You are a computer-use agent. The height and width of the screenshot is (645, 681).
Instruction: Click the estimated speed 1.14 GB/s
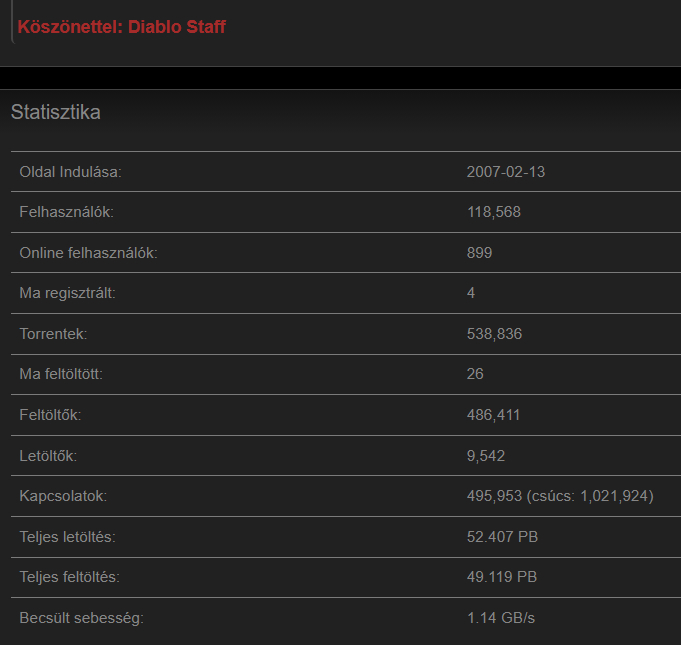point(501,618)
